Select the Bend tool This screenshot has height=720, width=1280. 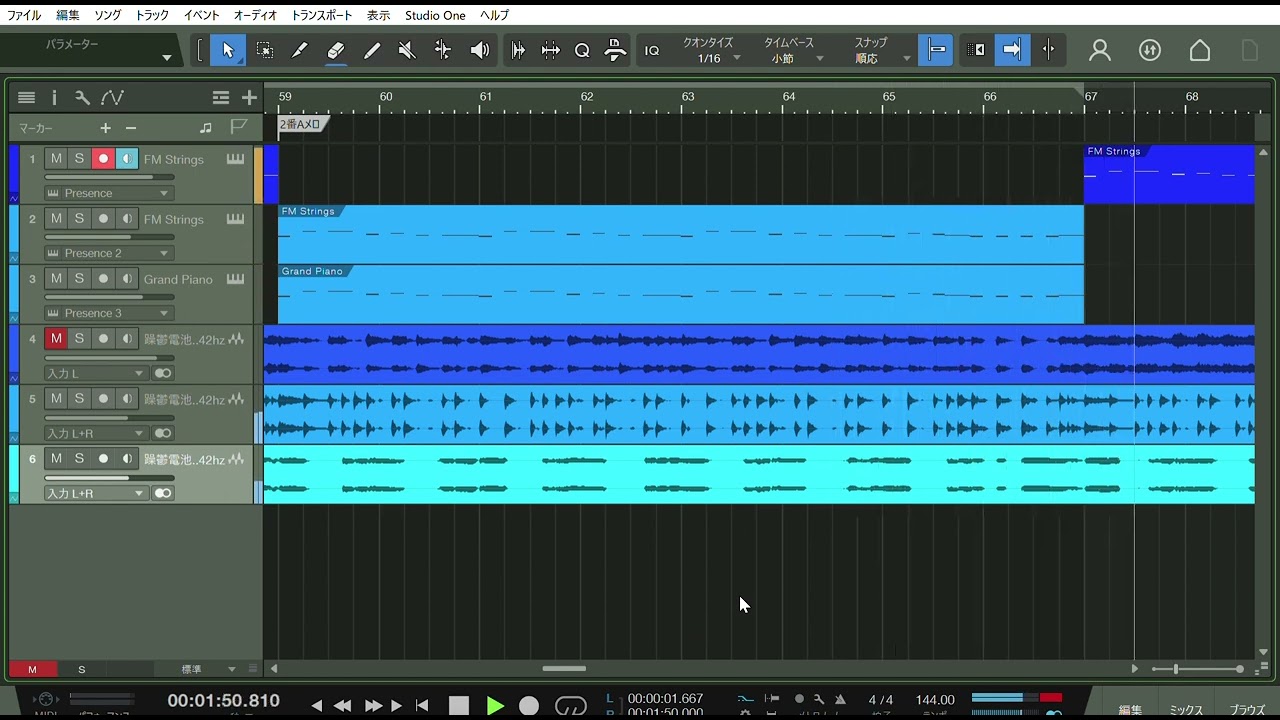point(443,50)
